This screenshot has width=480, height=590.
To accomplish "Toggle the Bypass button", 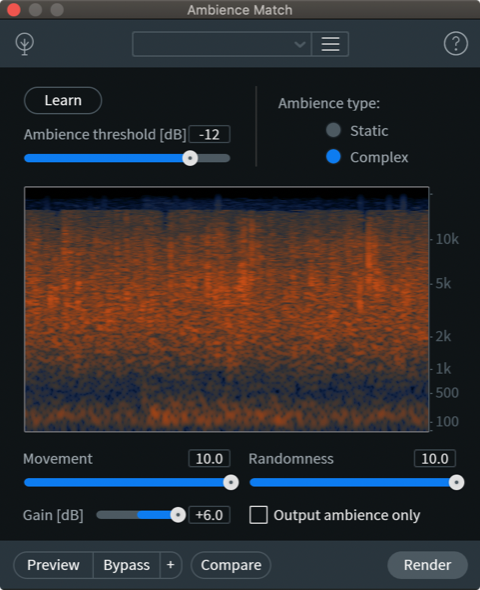I will (126, 565).
